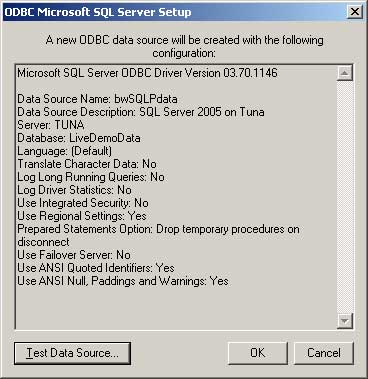Click the Test Data Source button
Image resolution: width=368 pixels, height=379 pixels.
(x=72, y=353)
